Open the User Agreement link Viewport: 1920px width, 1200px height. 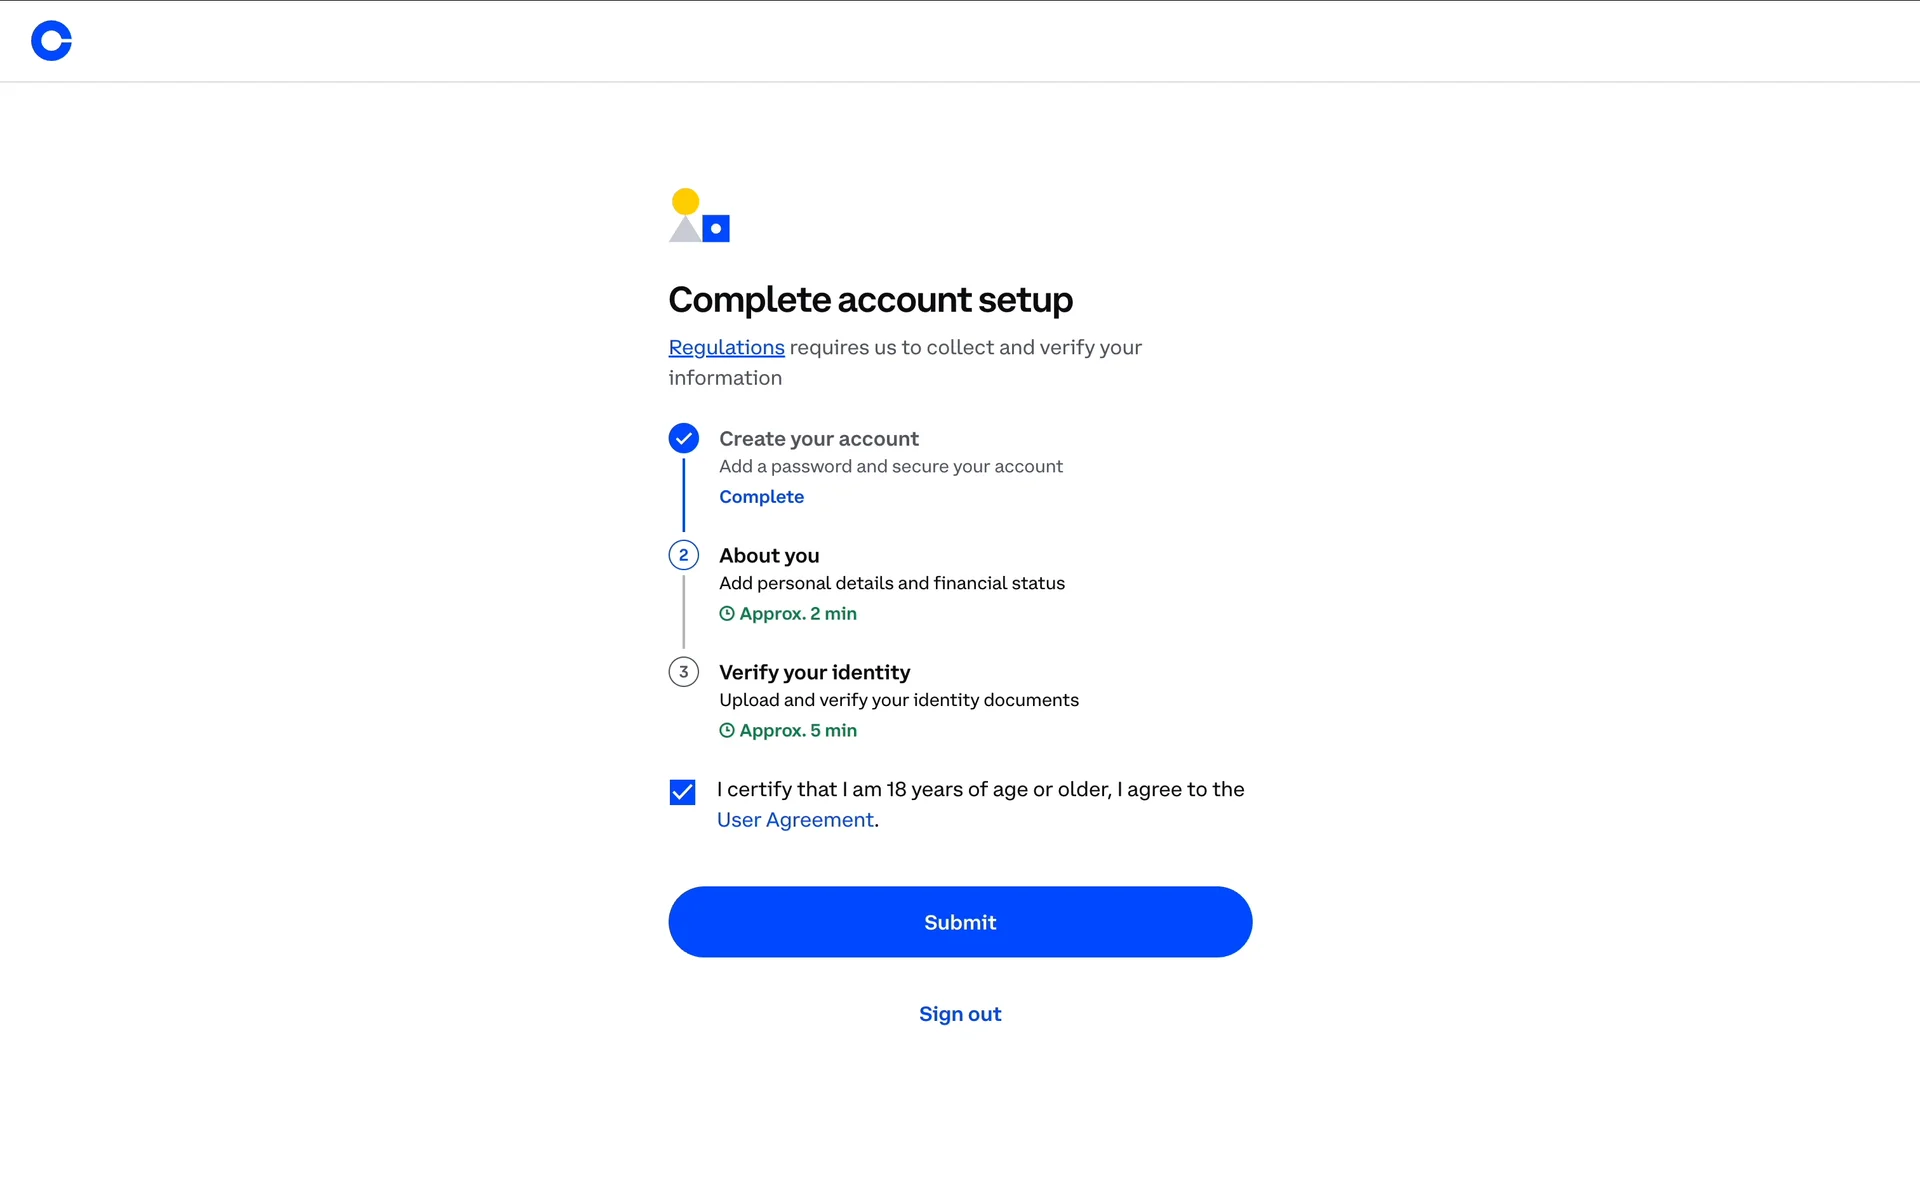point(795,820)
